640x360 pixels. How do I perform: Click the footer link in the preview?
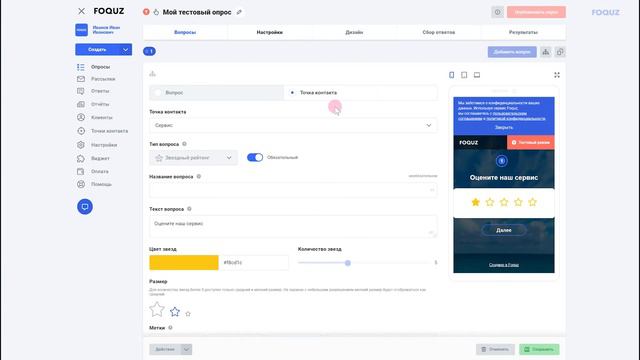[x=504, y=265]
